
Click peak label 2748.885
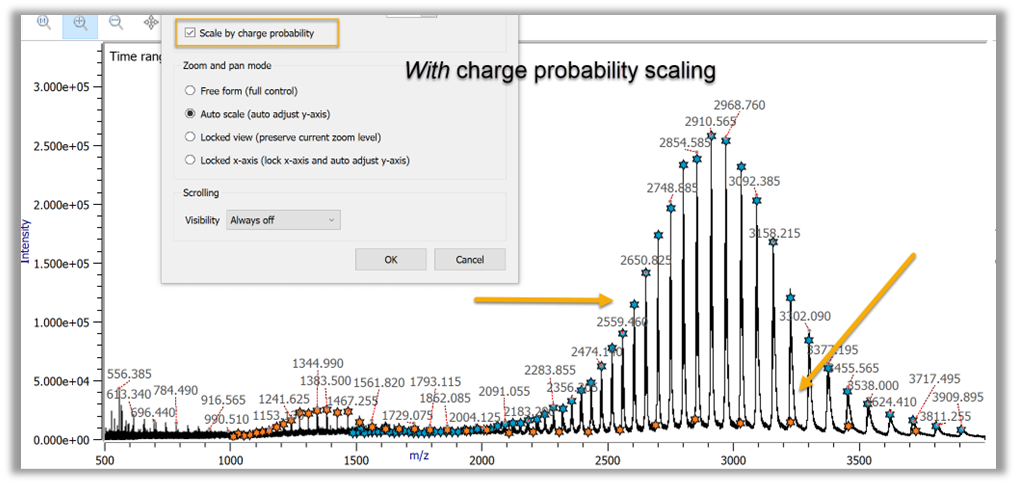tap(673, 188)
